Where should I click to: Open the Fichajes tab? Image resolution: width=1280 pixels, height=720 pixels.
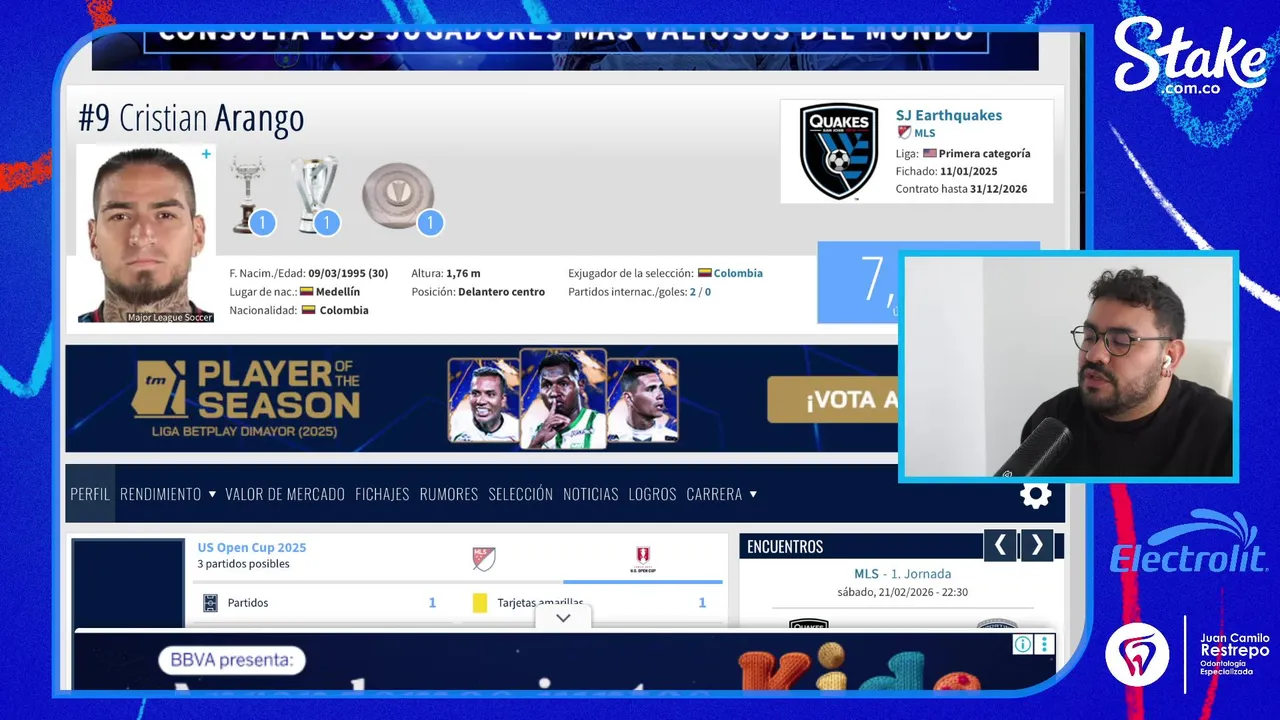(x=382, y=494)
